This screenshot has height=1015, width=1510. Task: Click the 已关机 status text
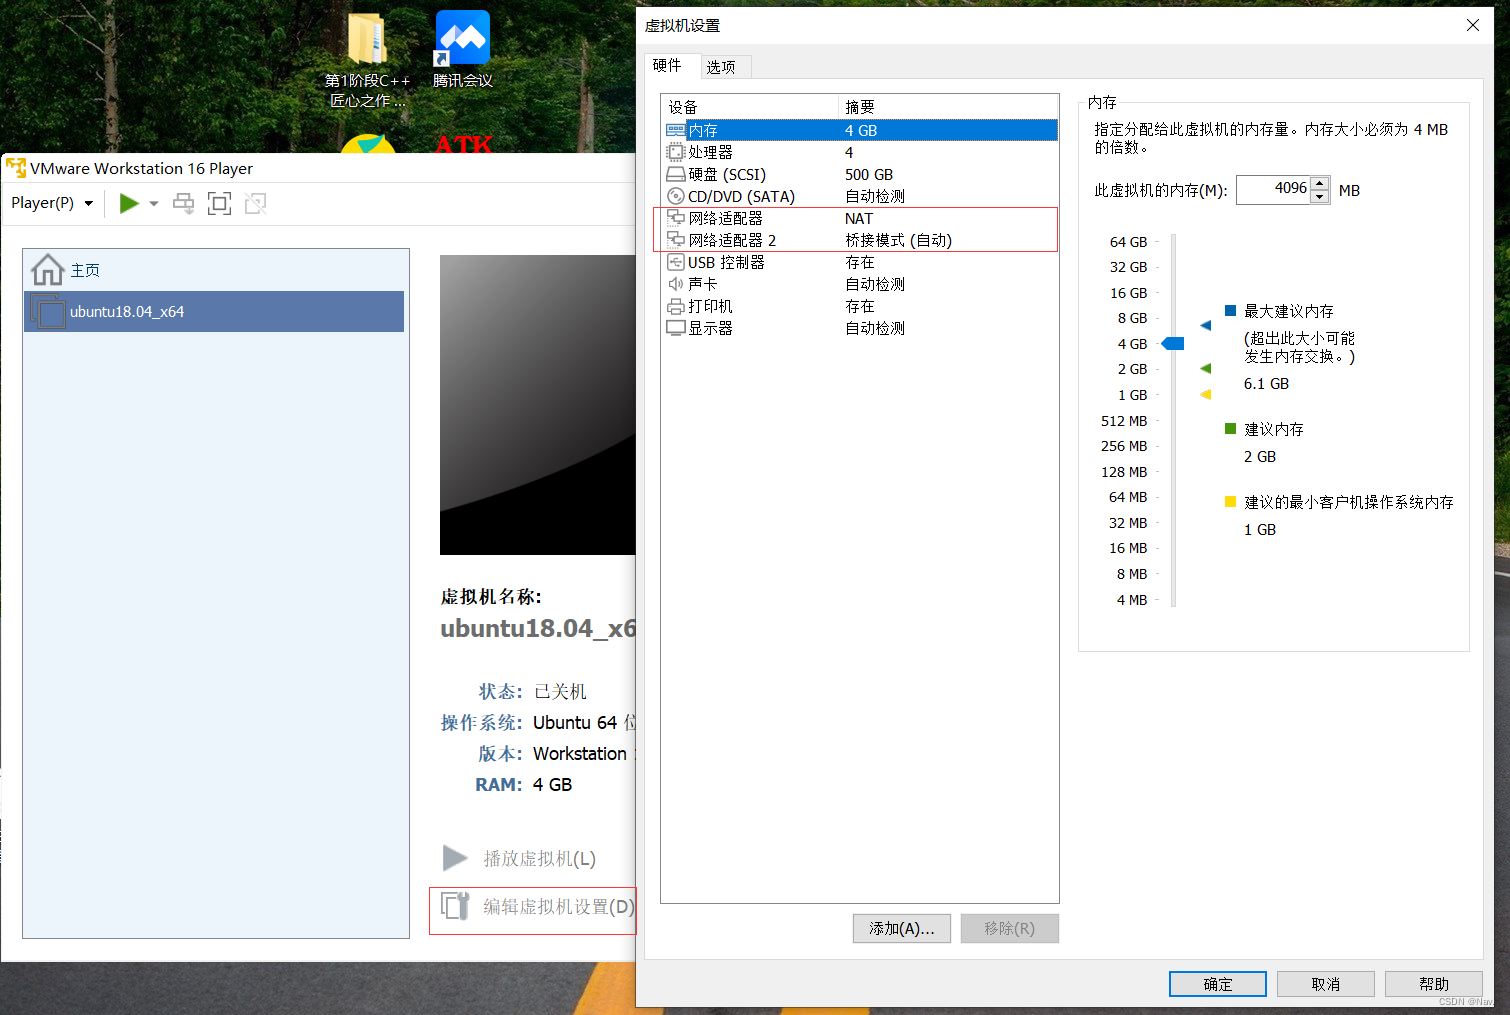560,691
